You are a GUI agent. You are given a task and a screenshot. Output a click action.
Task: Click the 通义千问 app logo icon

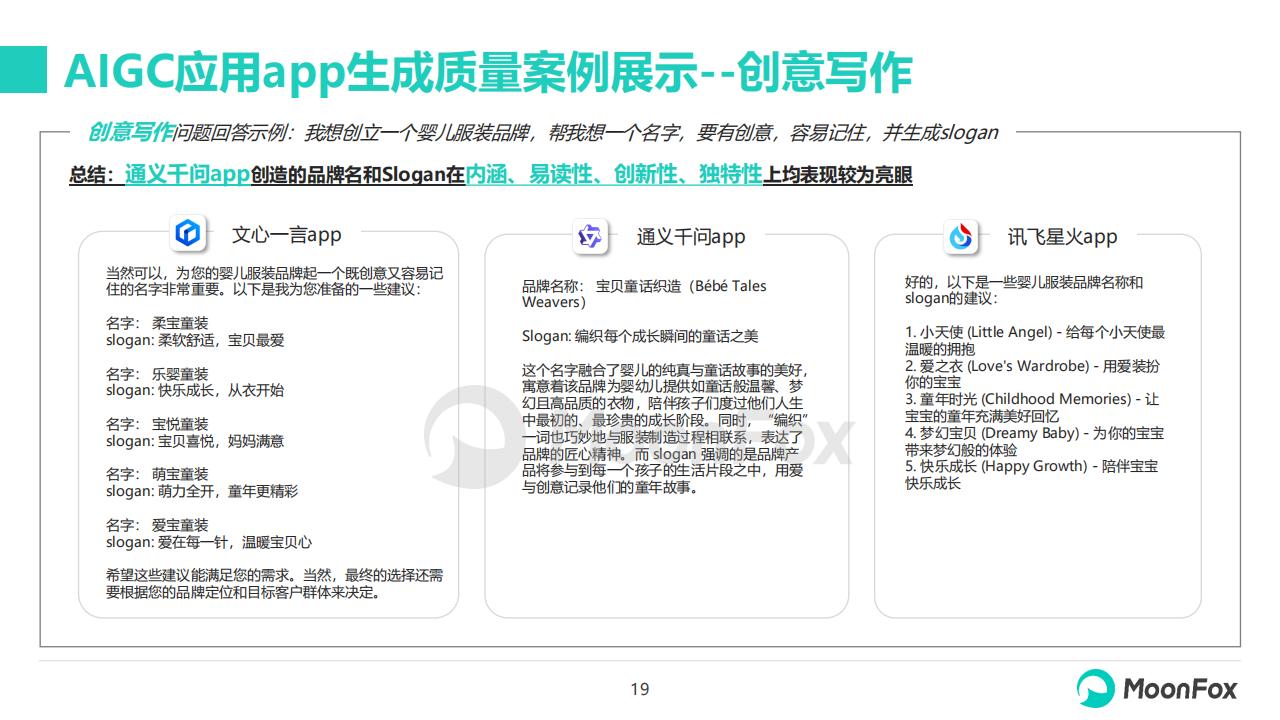(x=591, y=236)
